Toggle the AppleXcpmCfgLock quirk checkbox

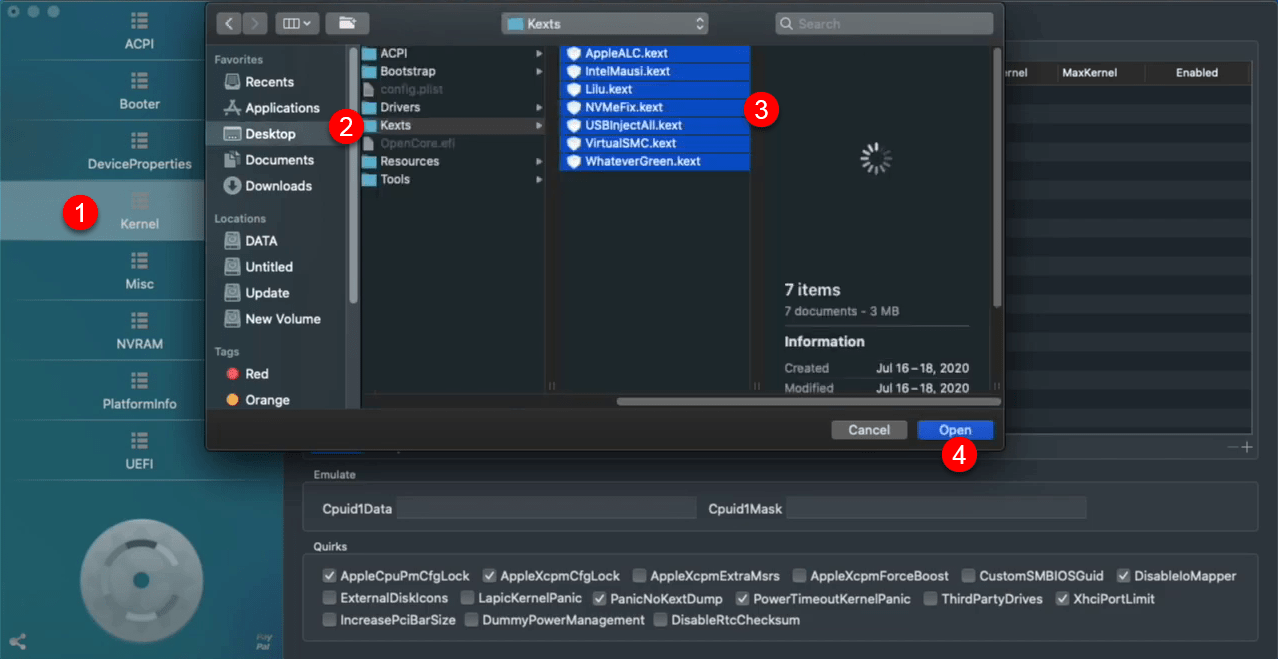pos(490,576)
